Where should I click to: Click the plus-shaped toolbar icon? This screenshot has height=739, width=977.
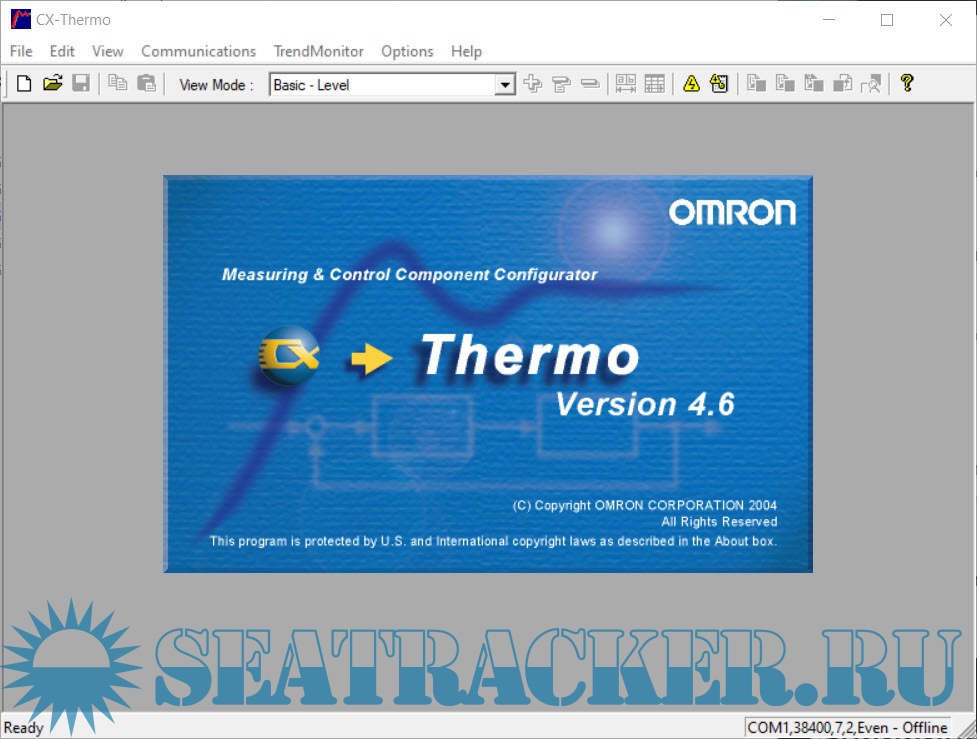533,85
